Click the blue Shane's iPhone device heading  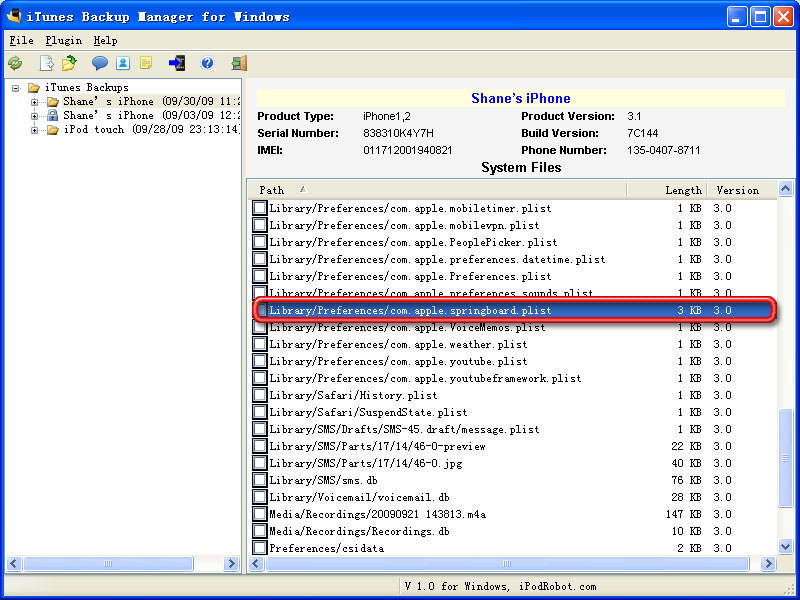click(x=520, y=98)
